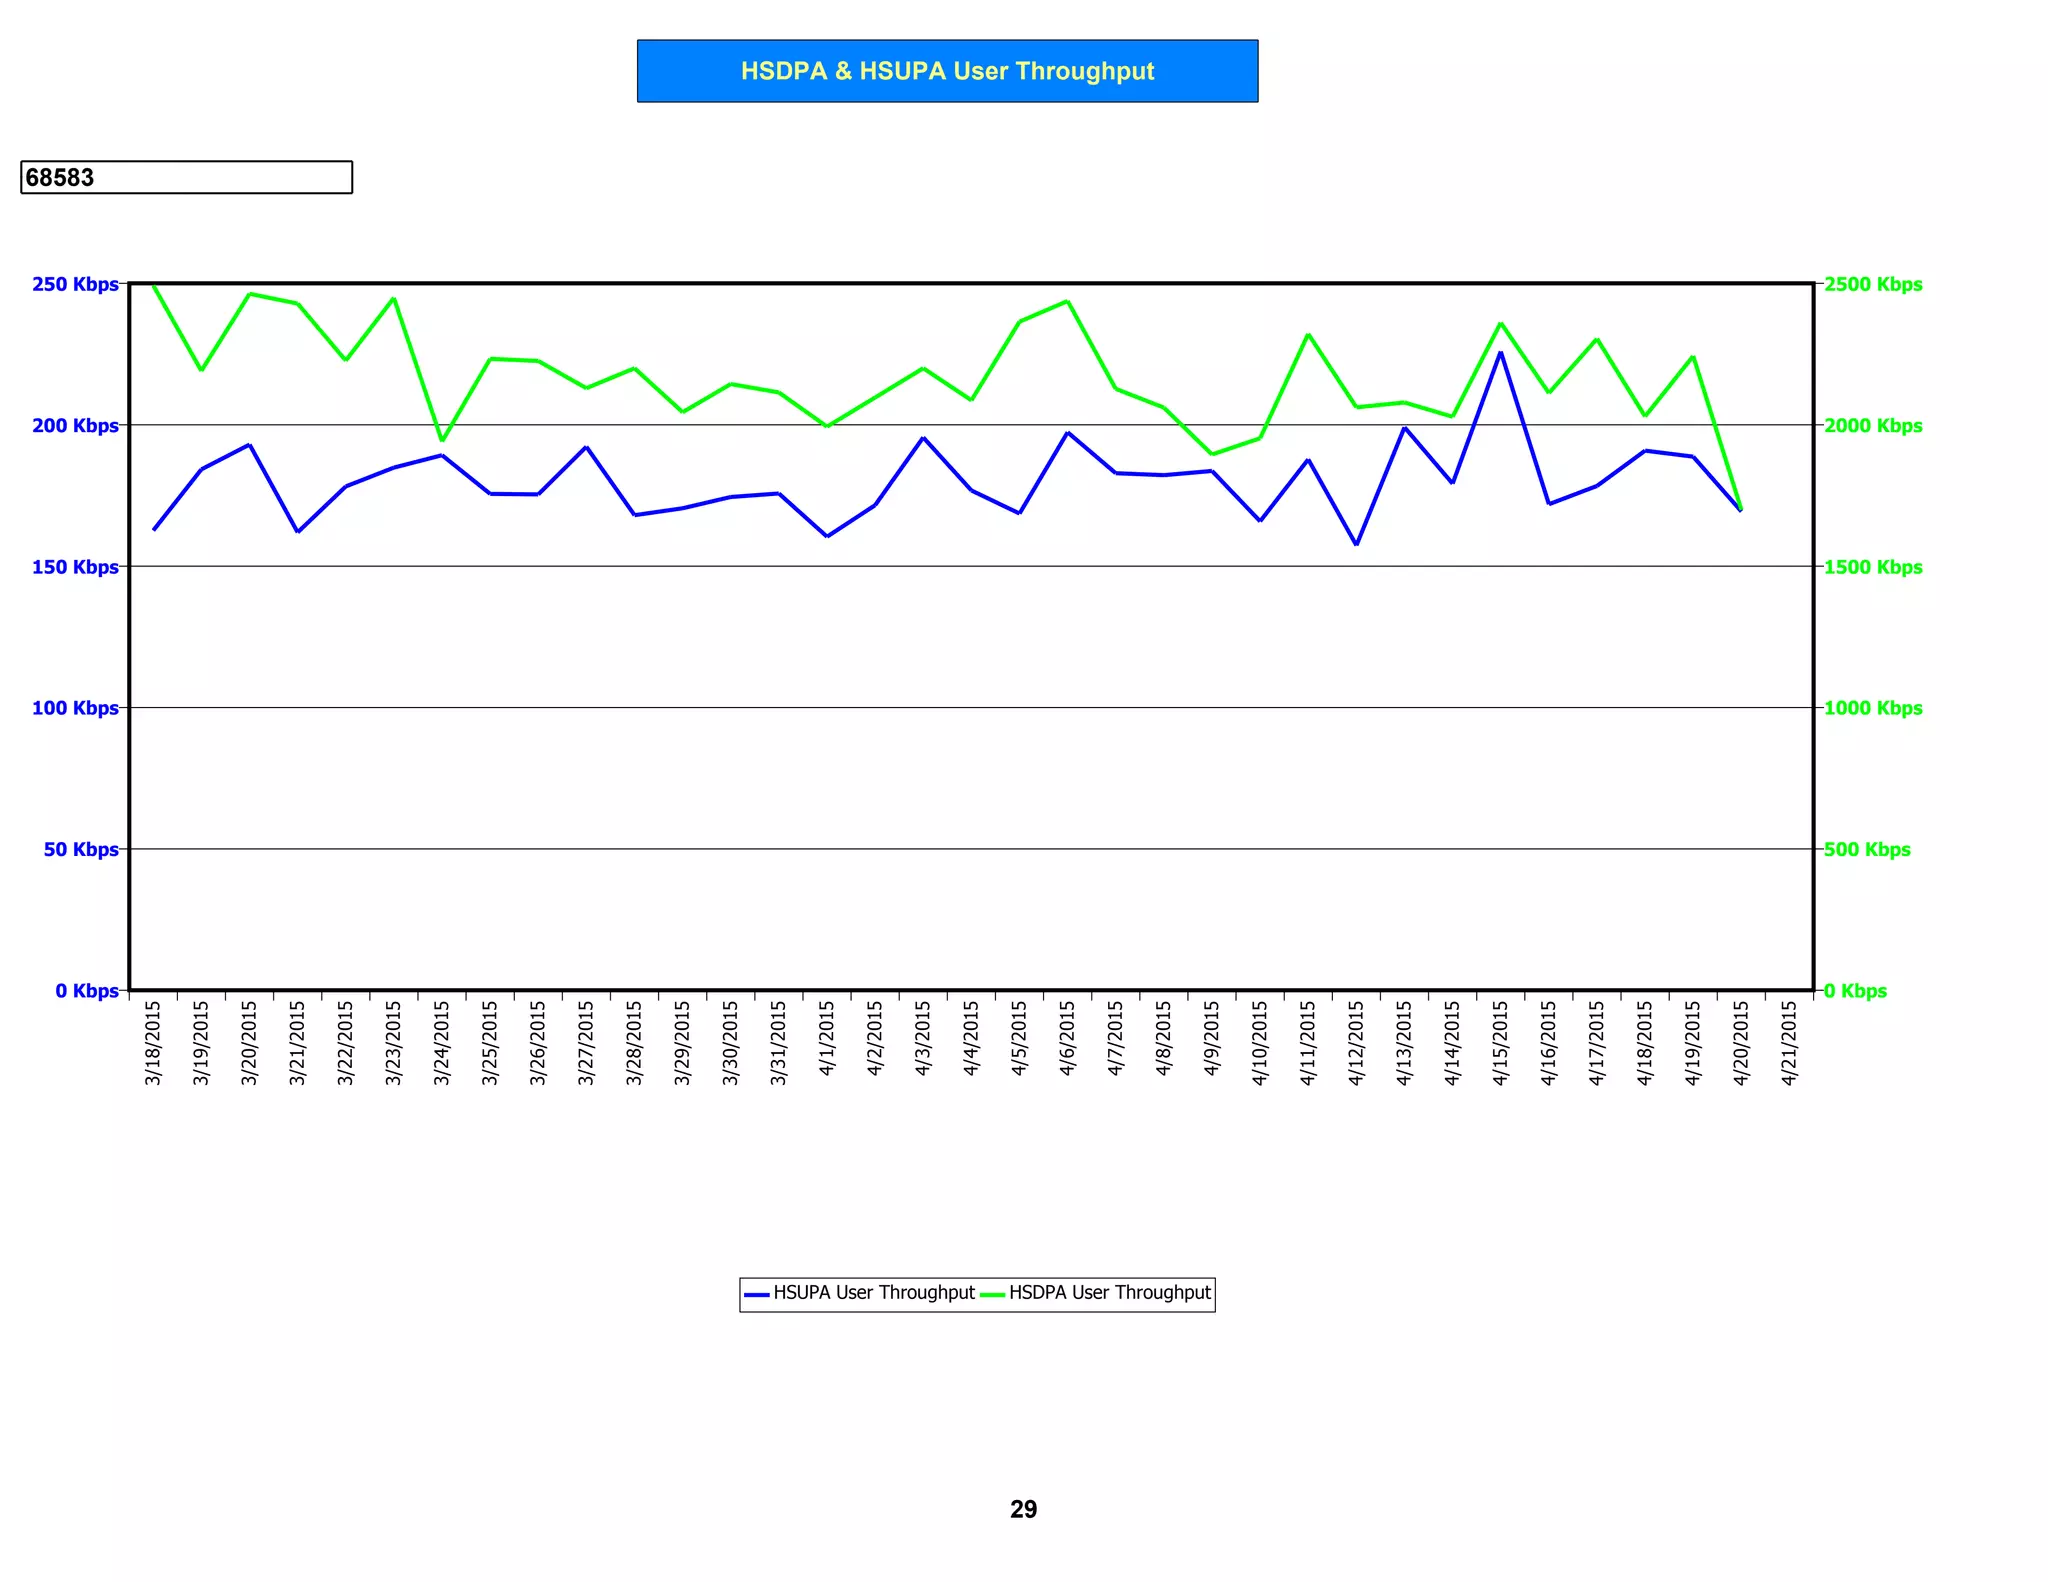This screenshot has width=2048, height=1582.
Task: Click the 4/1/2015 date label
Action: [827, 1038]
